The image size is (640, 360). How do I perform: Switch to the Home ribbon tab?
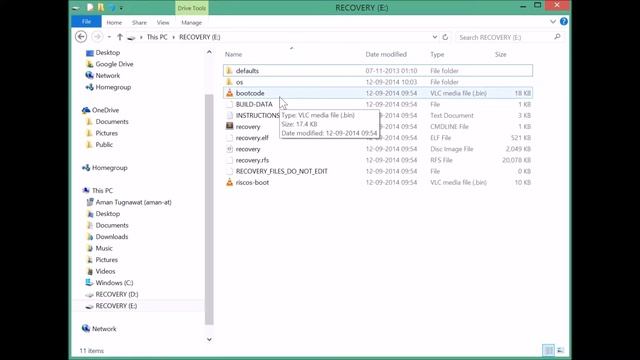click(x=114, y=22)
